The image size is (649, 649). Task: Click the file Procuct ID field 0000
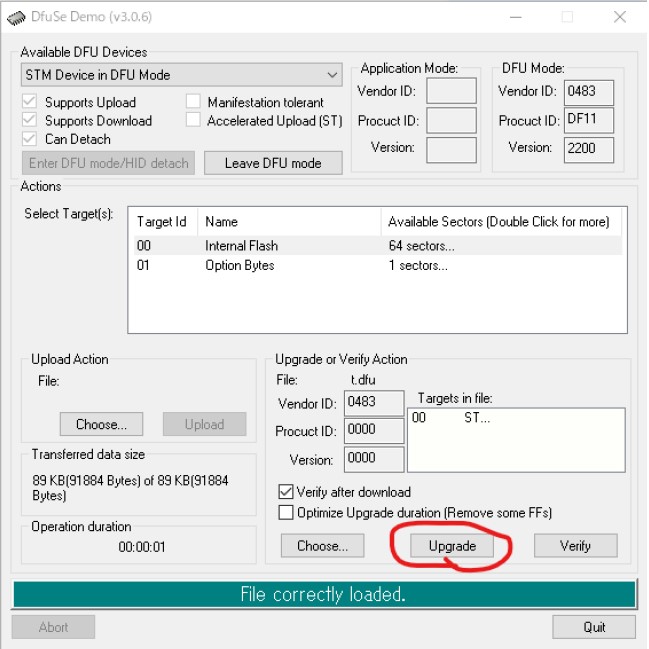click(374, 431)
